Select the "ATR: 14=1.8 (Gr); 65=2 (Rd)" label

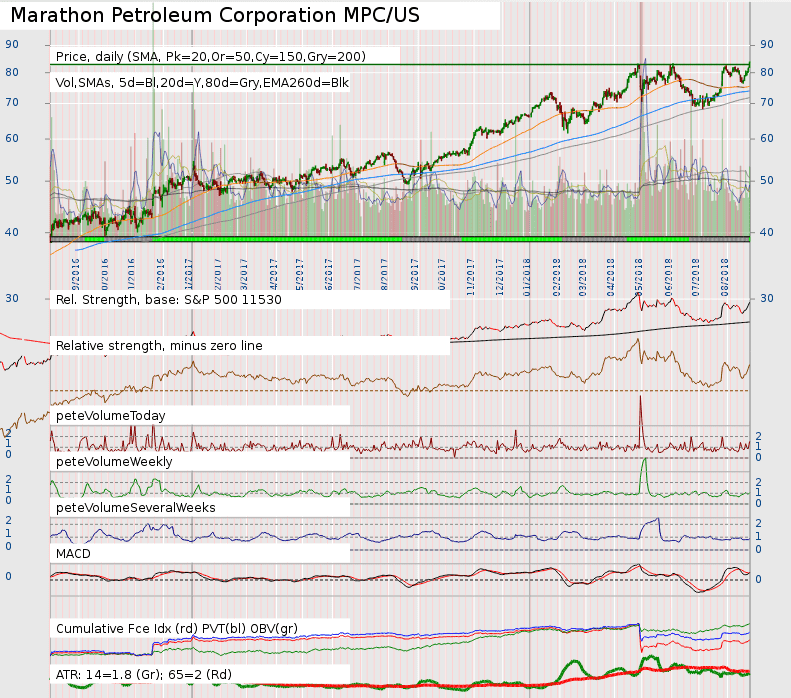pos(143,674)
